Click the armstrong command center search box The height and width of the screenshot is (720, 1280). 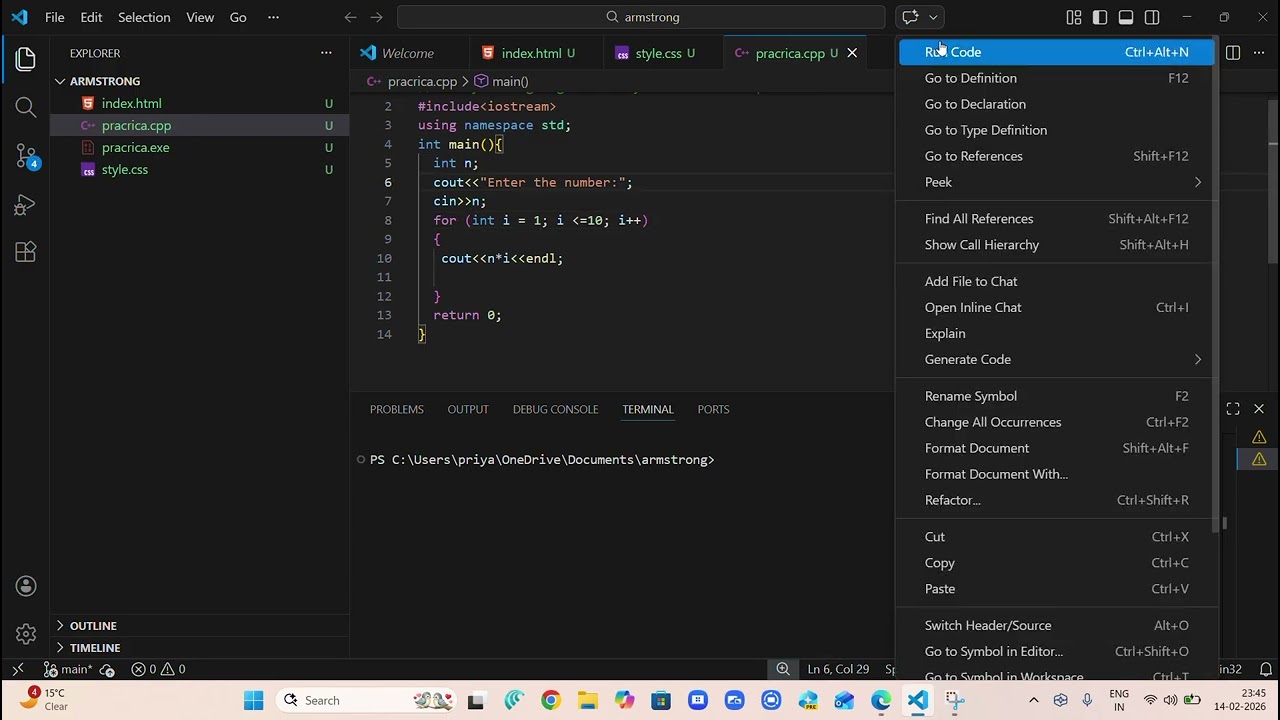click(x=641, y=17)
